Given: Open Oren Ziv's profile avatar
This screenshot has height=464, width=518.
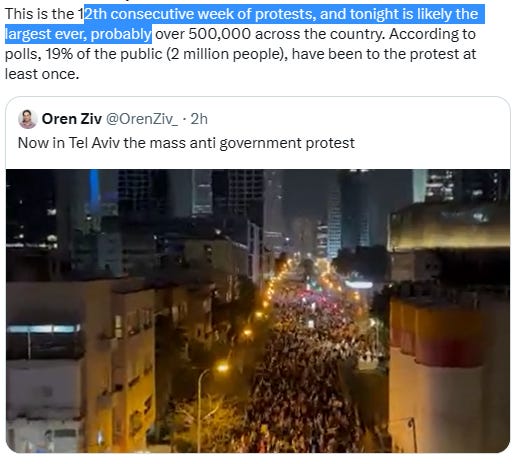Looking at the screenshot, I should coord(28,119).
